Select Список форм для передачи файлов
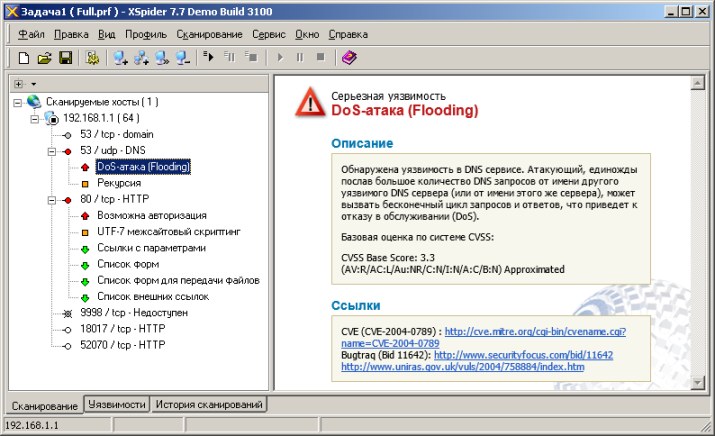 (178, 280)
